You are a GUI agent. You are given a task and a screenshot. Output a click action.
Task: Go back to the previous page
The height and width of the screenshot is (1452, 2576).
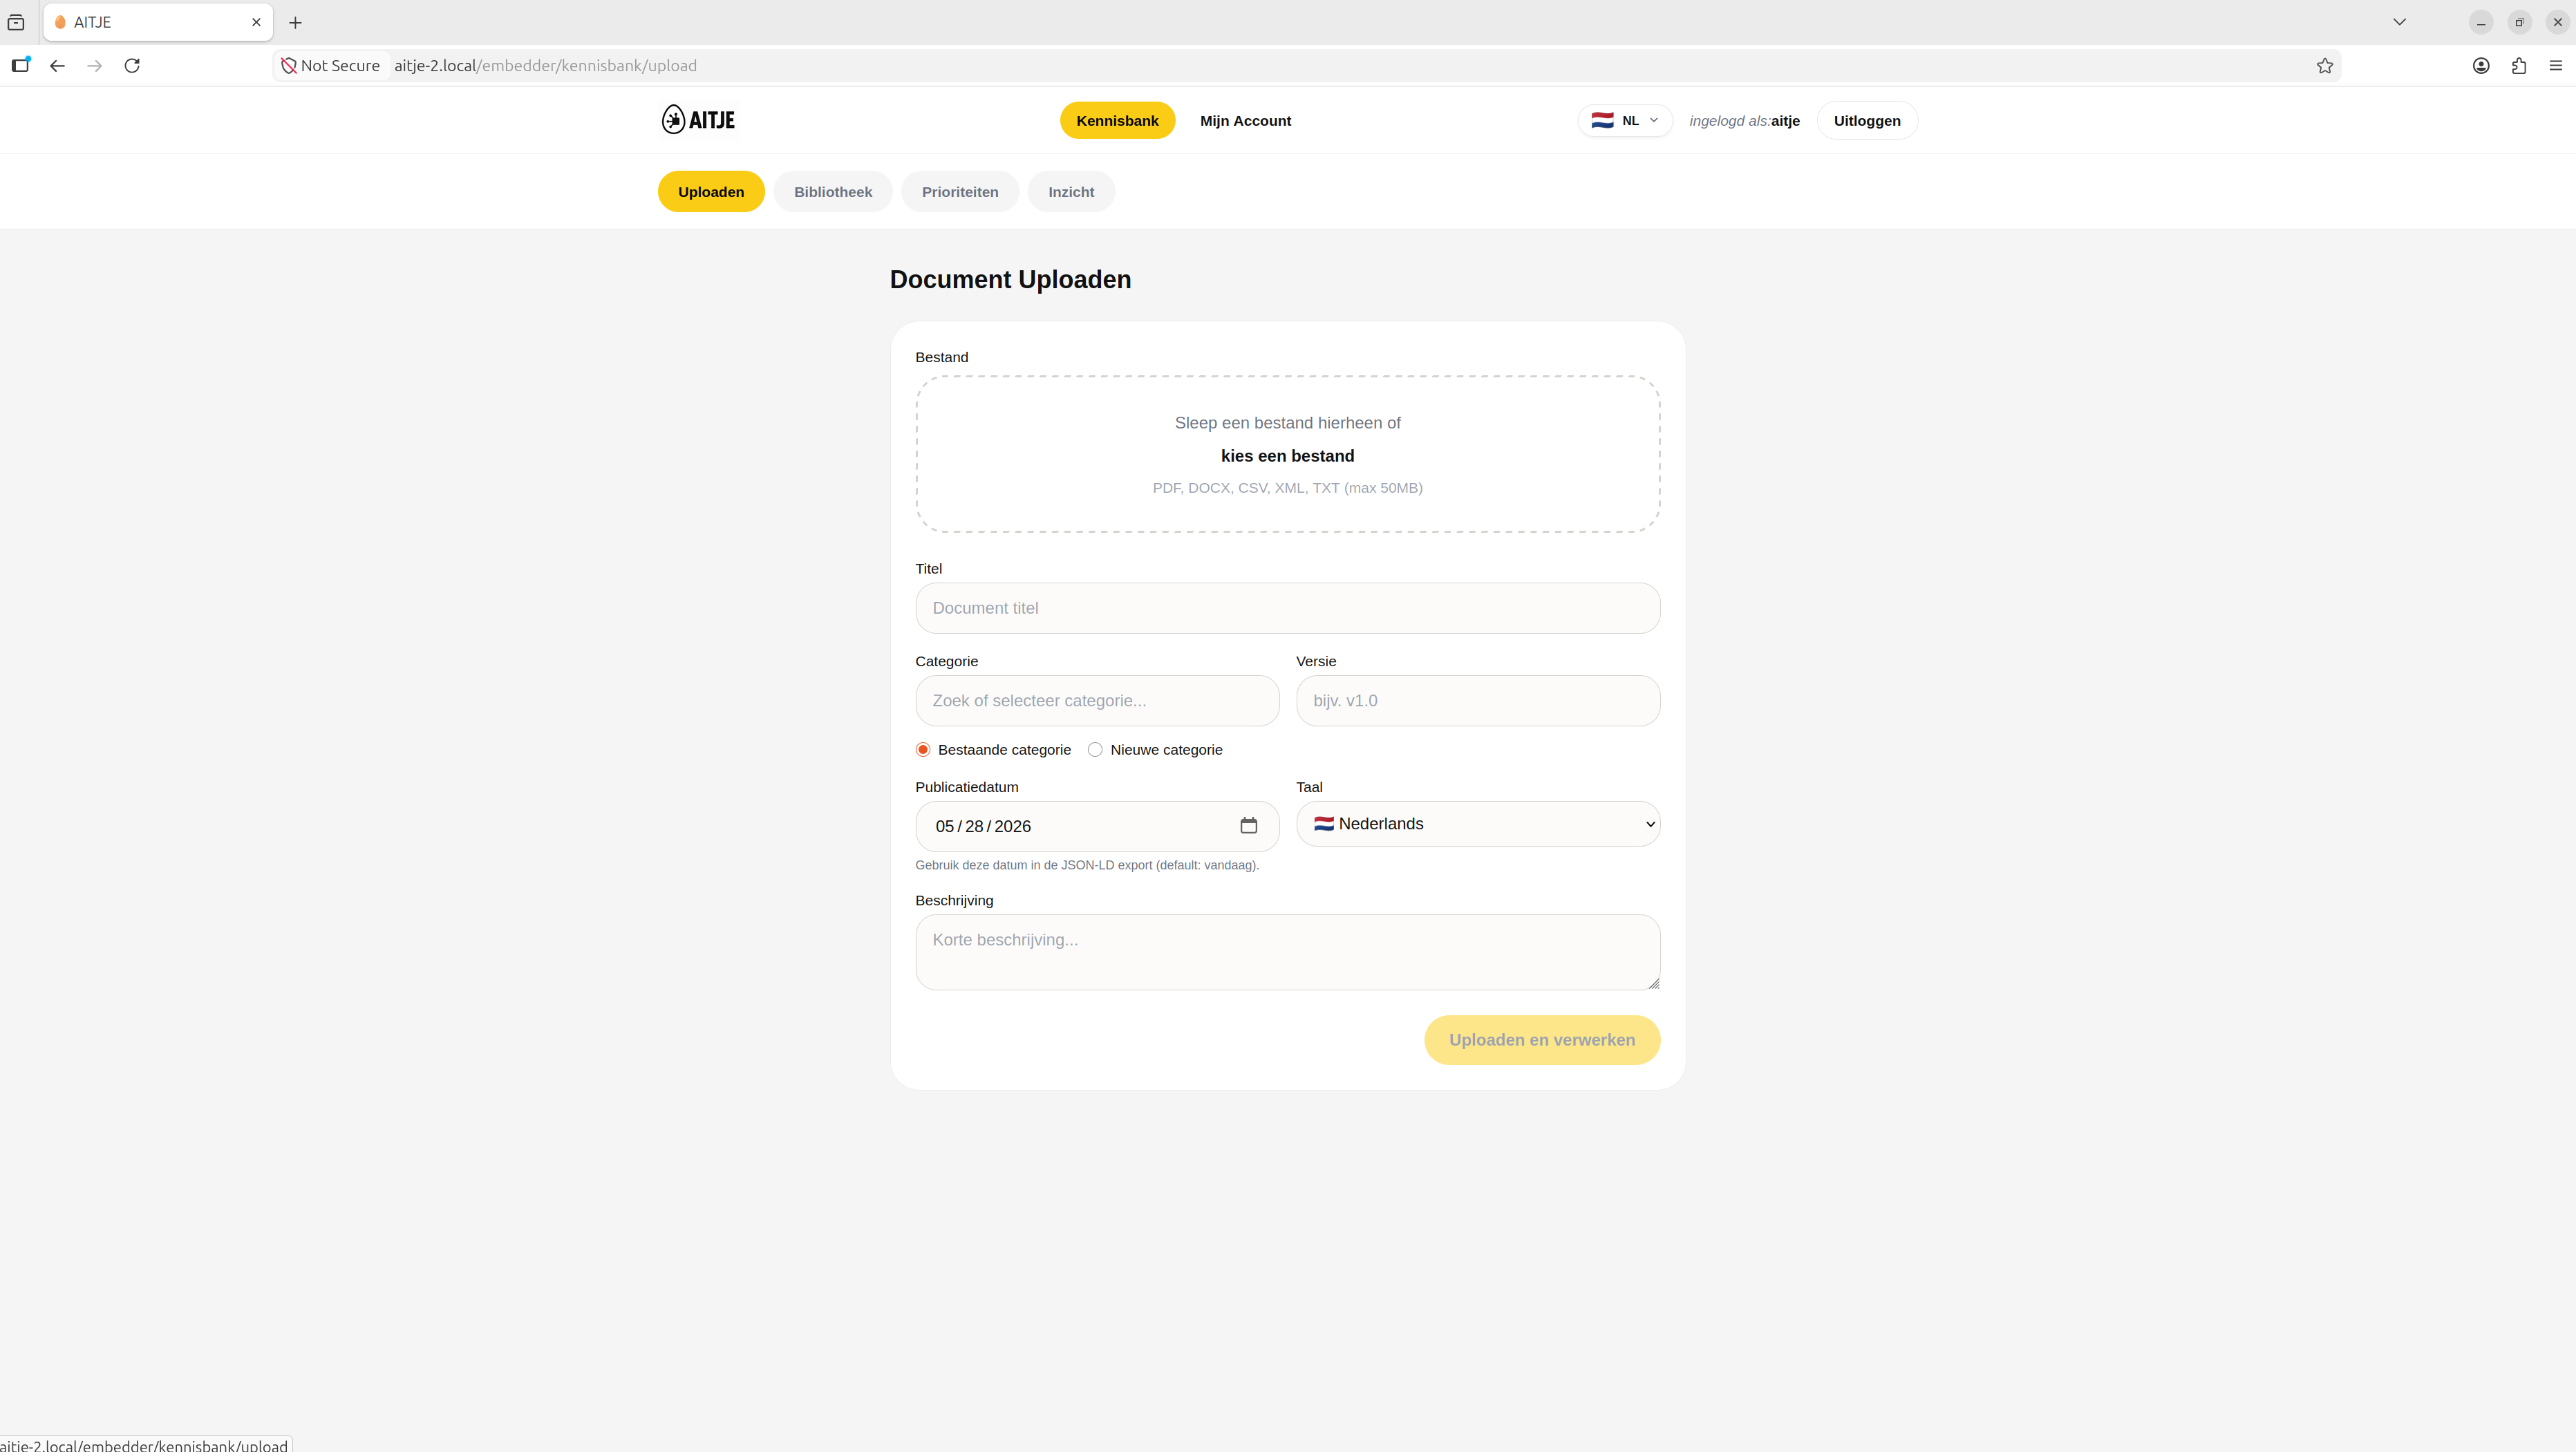(x=57, y=65)
